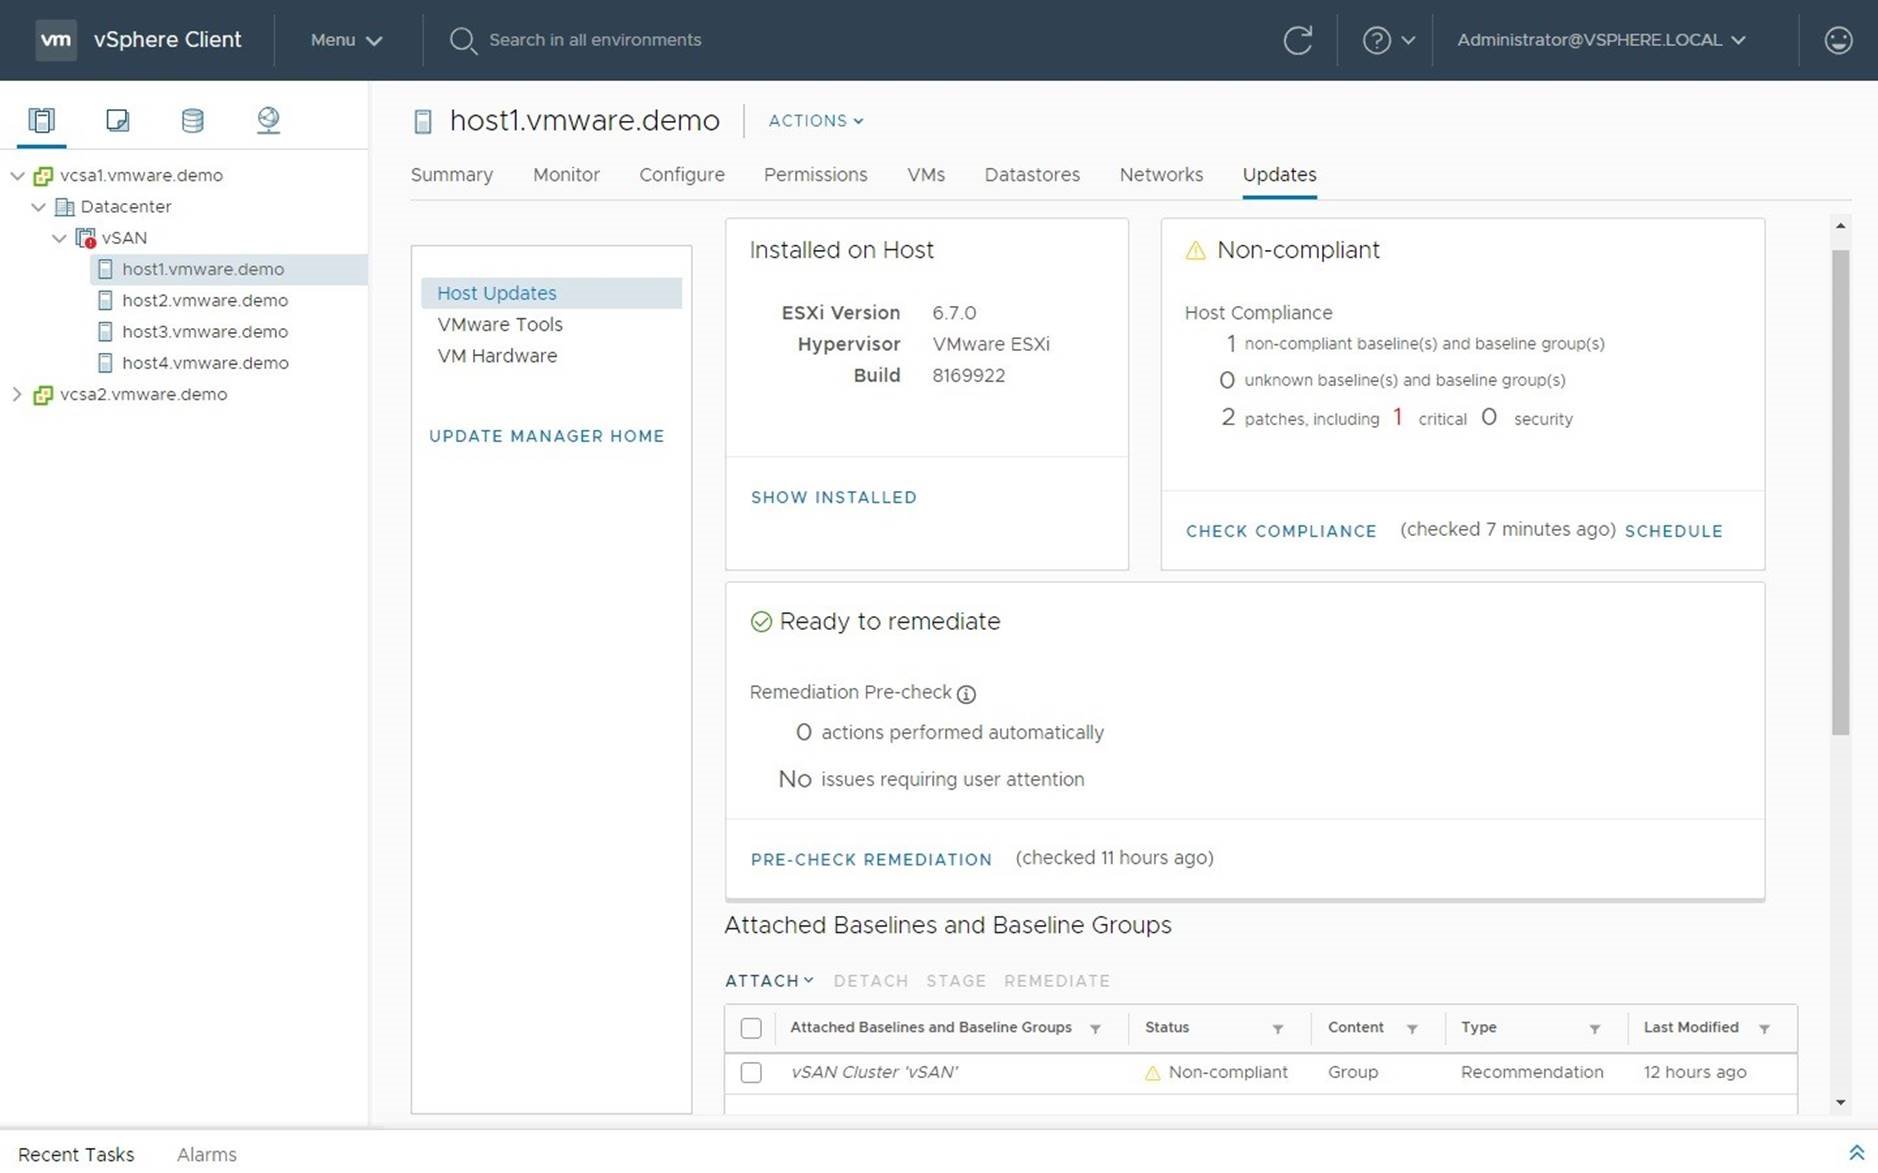The image size is (1878, 1173).
Task: Expand the bottom tasks panel double-chevron
Action: point(1856,1153)
